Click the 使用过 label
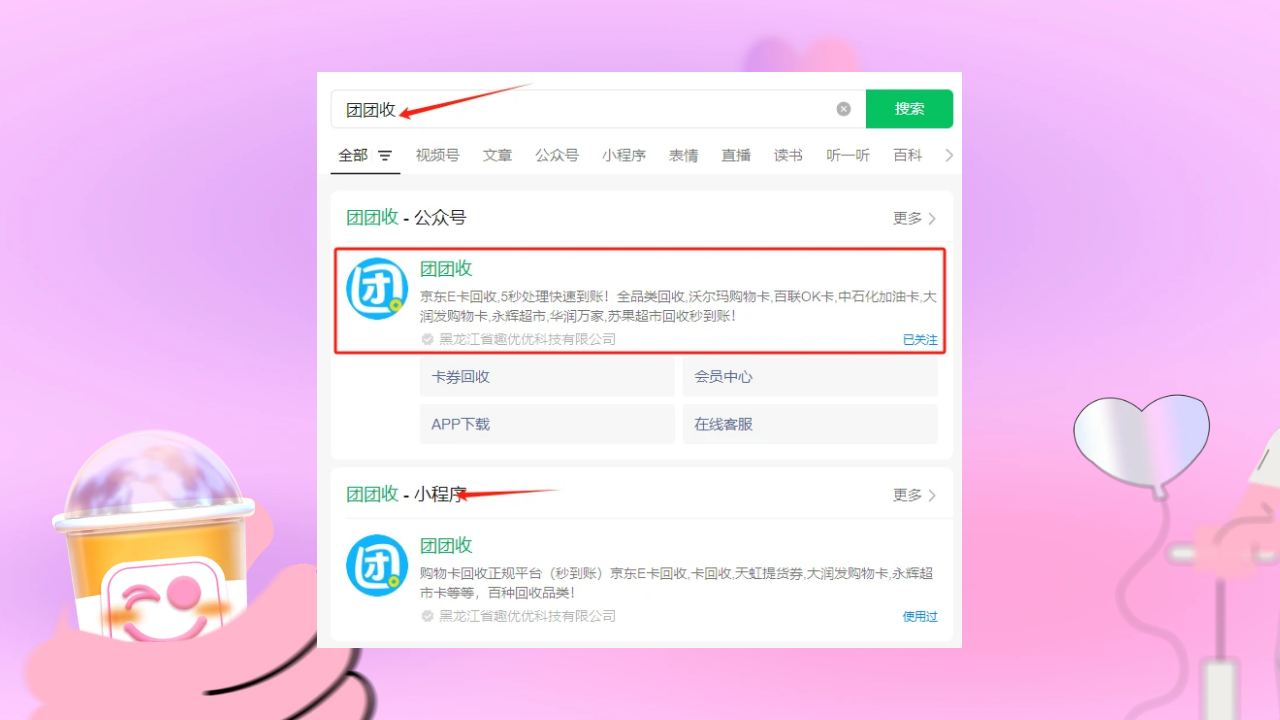Viewport: 1280px width, 720px height. pyautogui.click(x=920, y=617)
